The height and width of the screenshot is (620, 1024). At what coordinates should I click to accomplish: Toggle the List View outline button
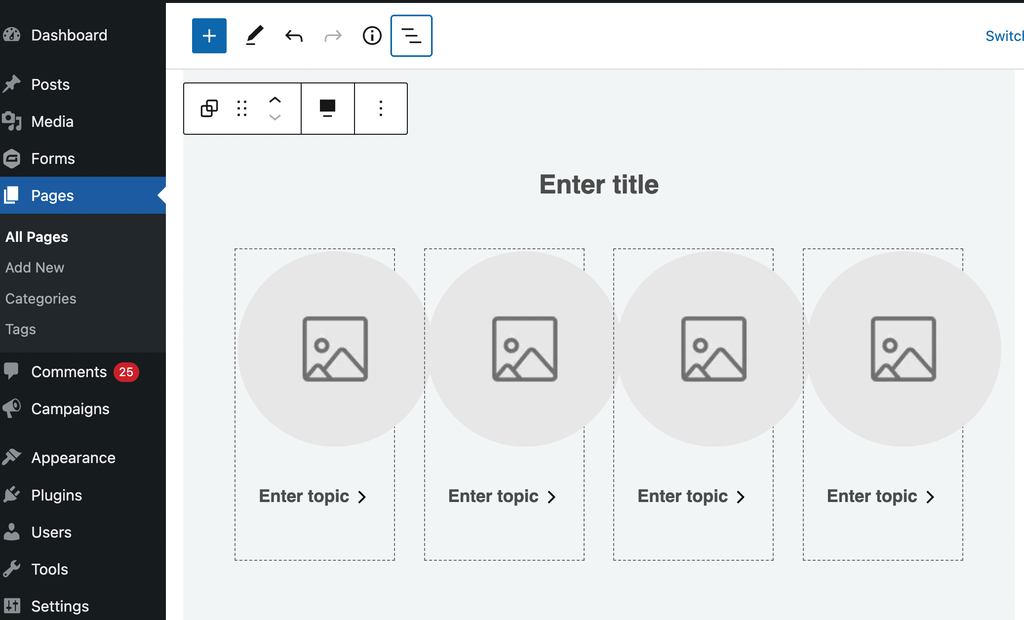(411, 35)
